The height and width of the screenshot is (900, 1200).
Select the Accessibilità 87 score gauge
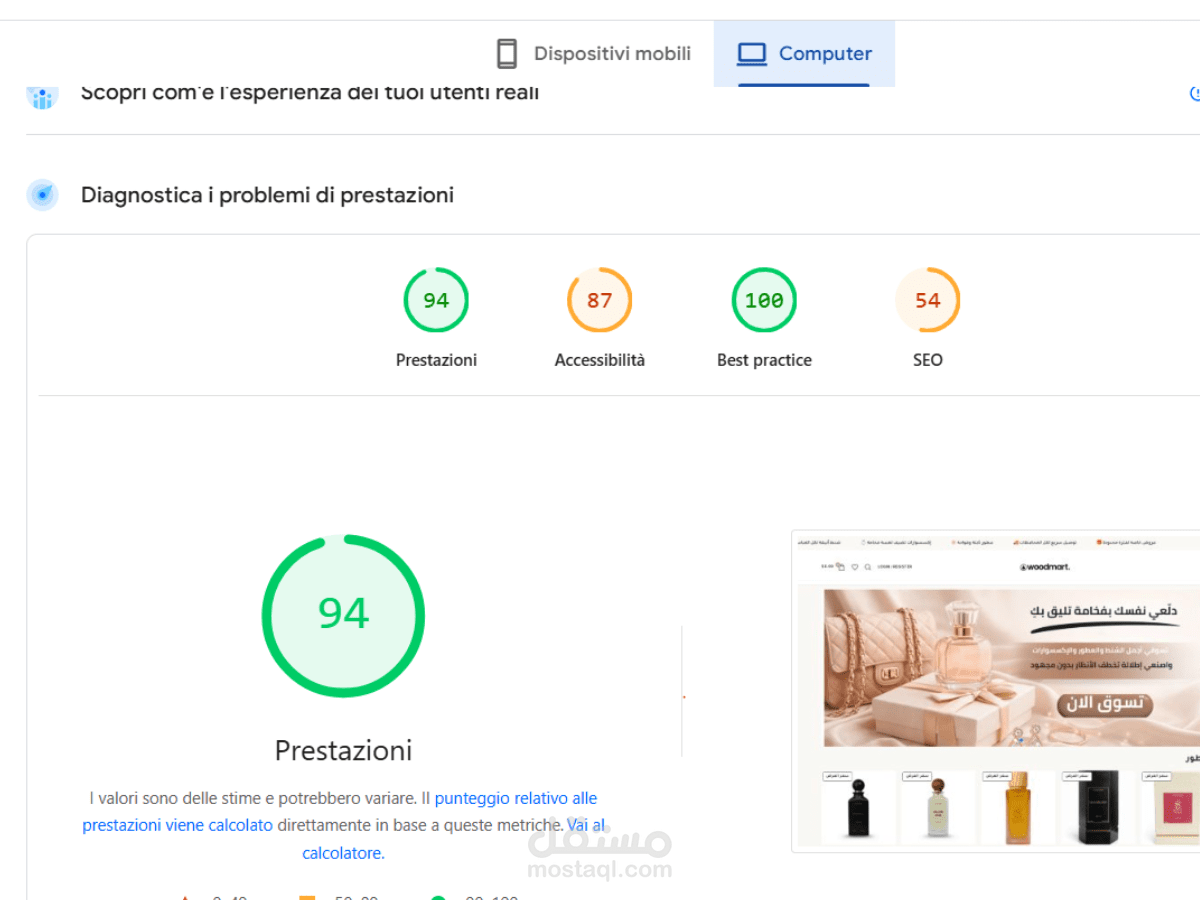coord(600,300)
